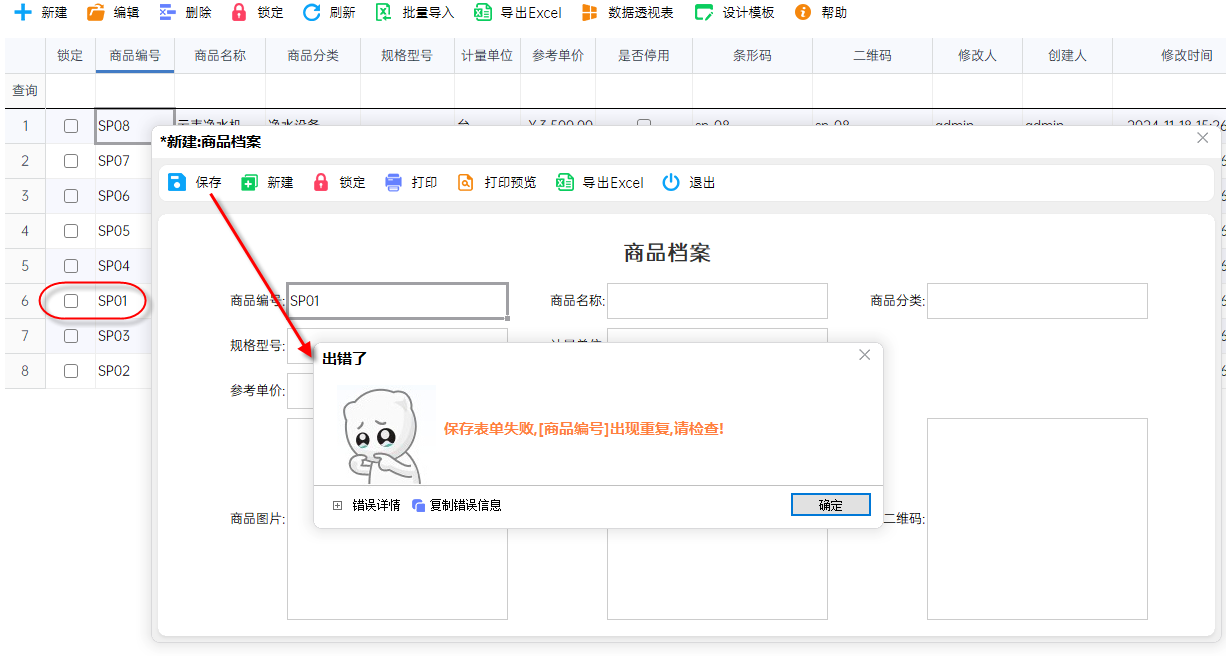1226x656 pixels.
Task: Click the 二维码 column header
Action: click(872, 56)
